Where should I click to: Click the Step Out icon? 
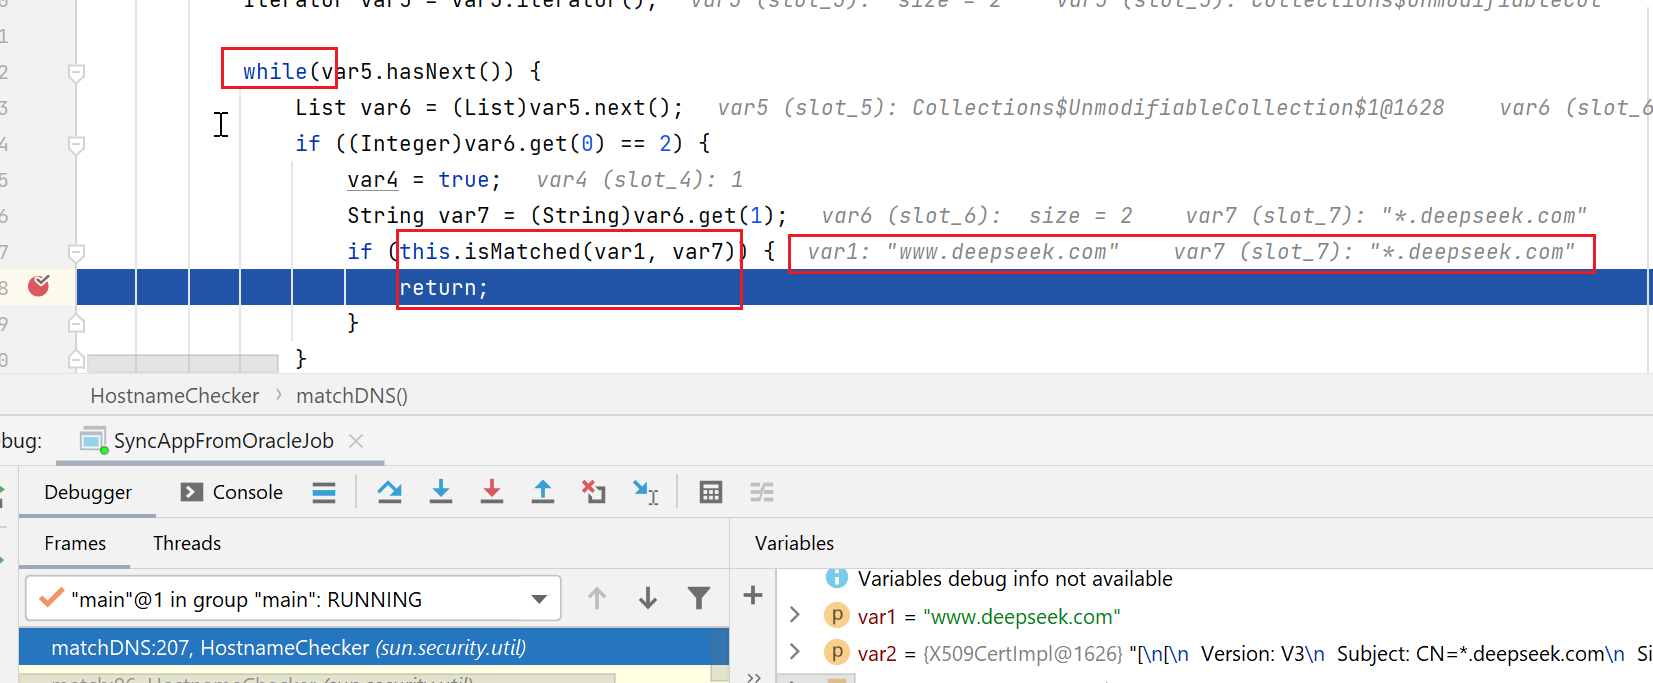543,492
